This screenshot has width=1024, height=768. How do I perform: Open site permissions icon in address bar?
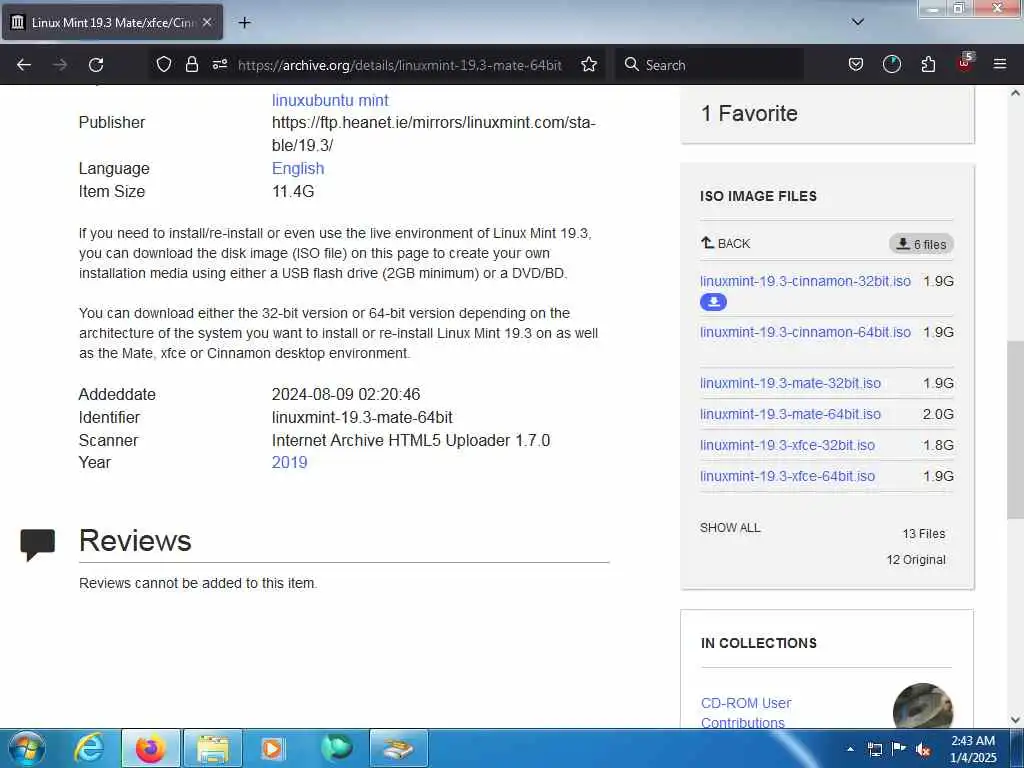tap(220, 64)
